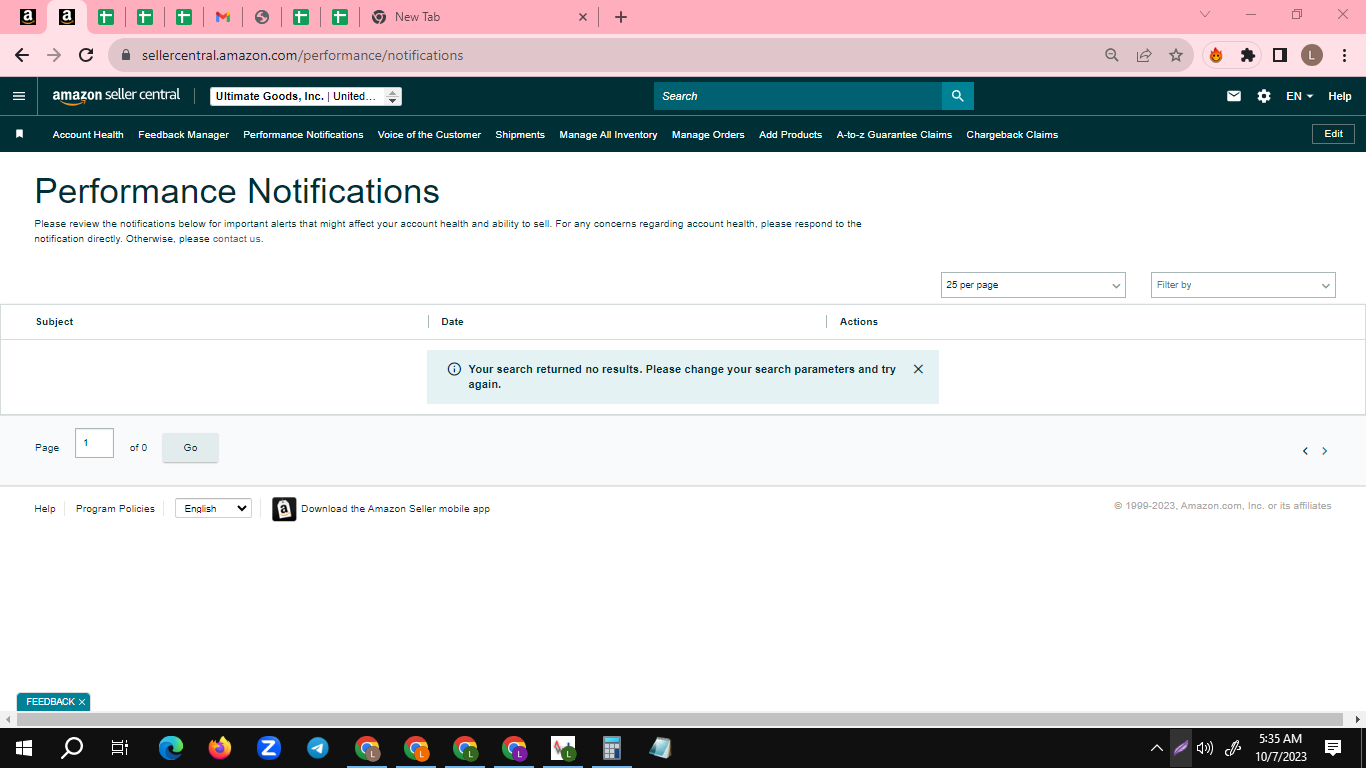Click the zoom magnifier in address bar
1366x768 pixels.
1112,55
